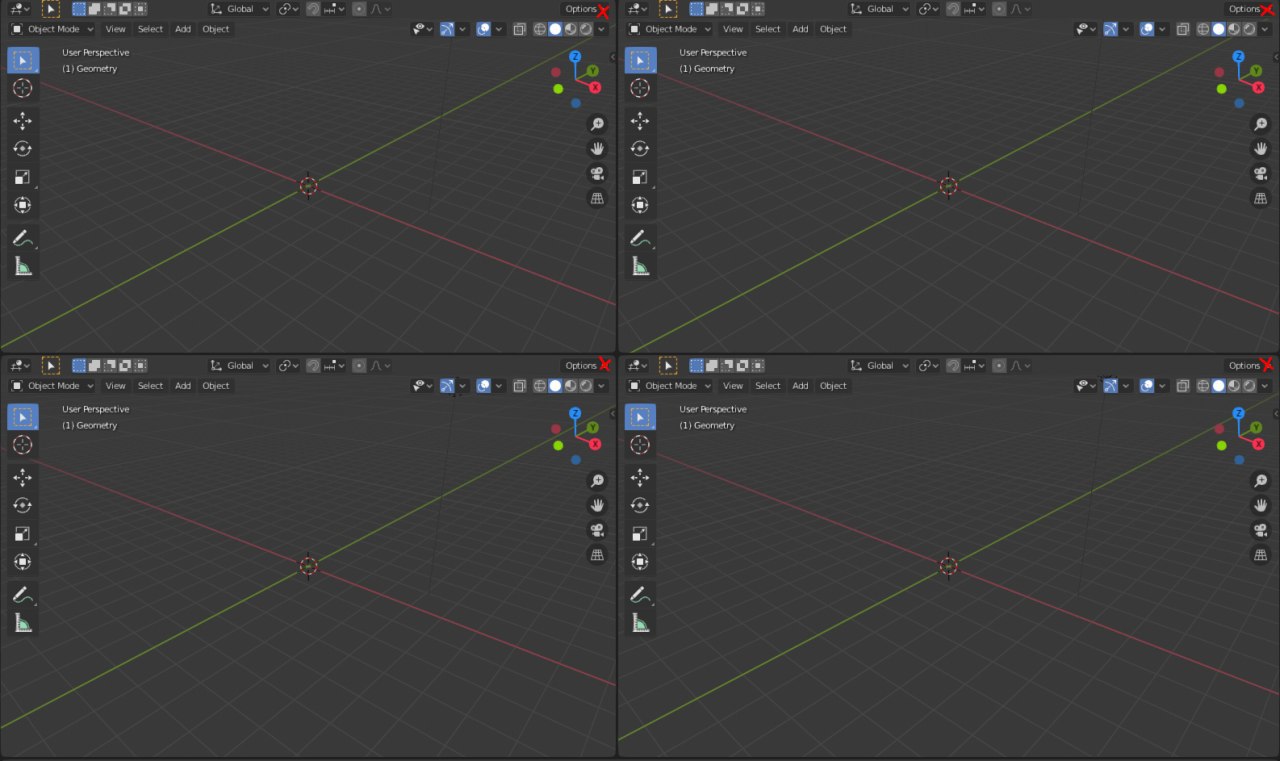Choose the Measure tool in bottom-left viewport
The width and height of the screenshot is (1280, 761).
23,623
